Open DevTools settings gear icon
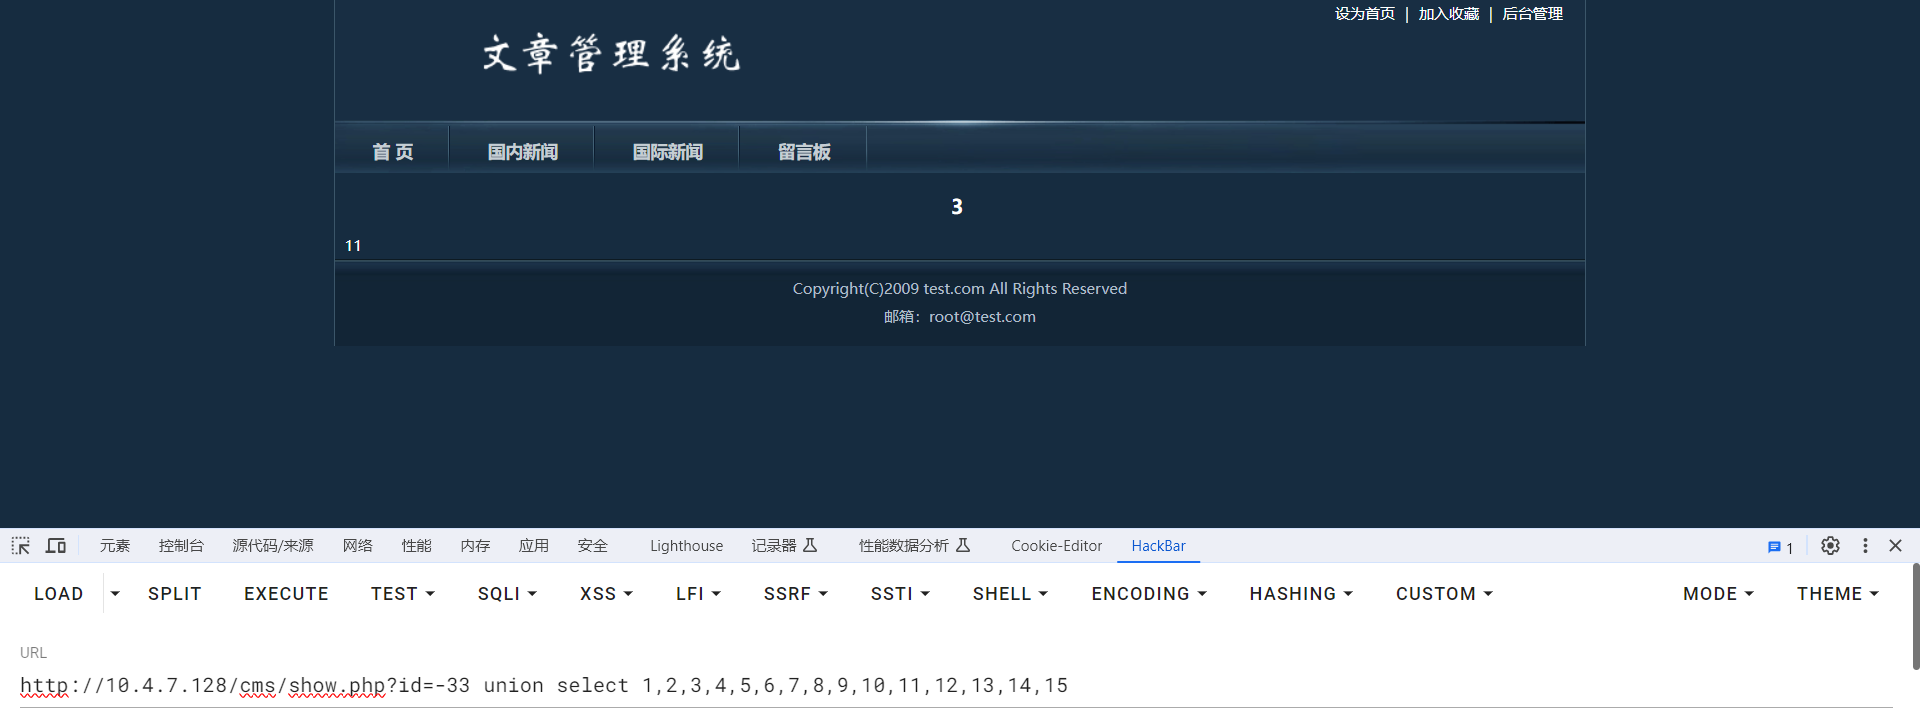The width and height of the screenshot is (1920, 714). click(x=1830, y=546)
